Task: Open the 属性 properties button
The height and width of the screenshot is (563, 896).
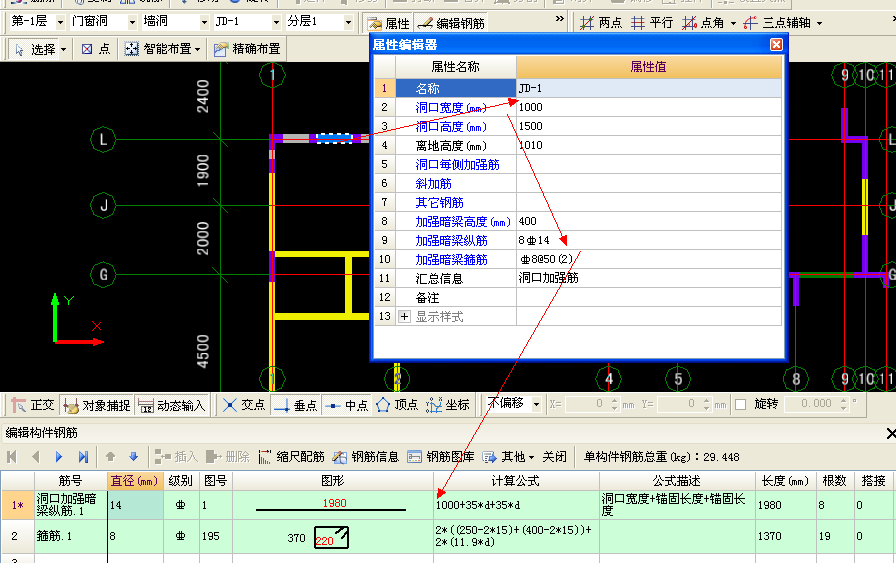Action: click(x=389, y=23)
